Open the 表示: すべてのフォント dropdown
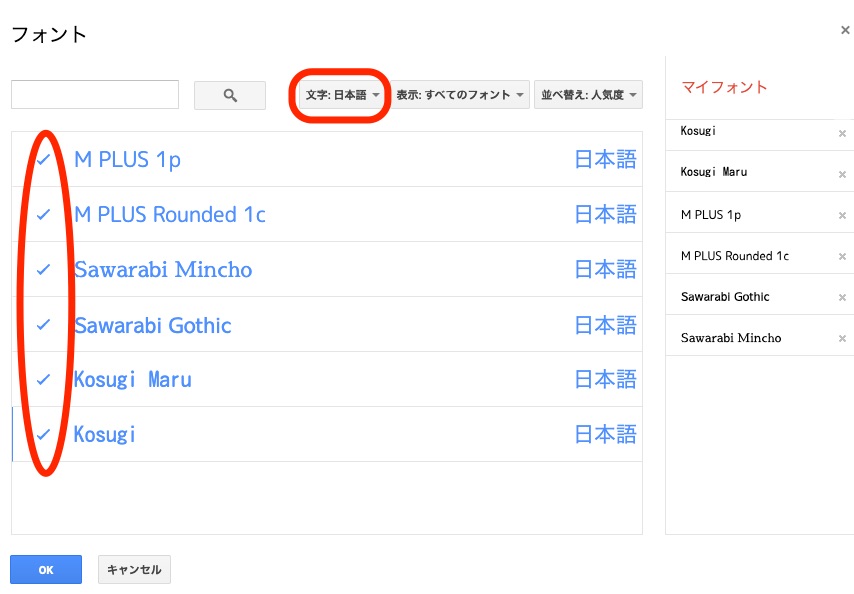The image size is (854, 594). tap(460, 95)
